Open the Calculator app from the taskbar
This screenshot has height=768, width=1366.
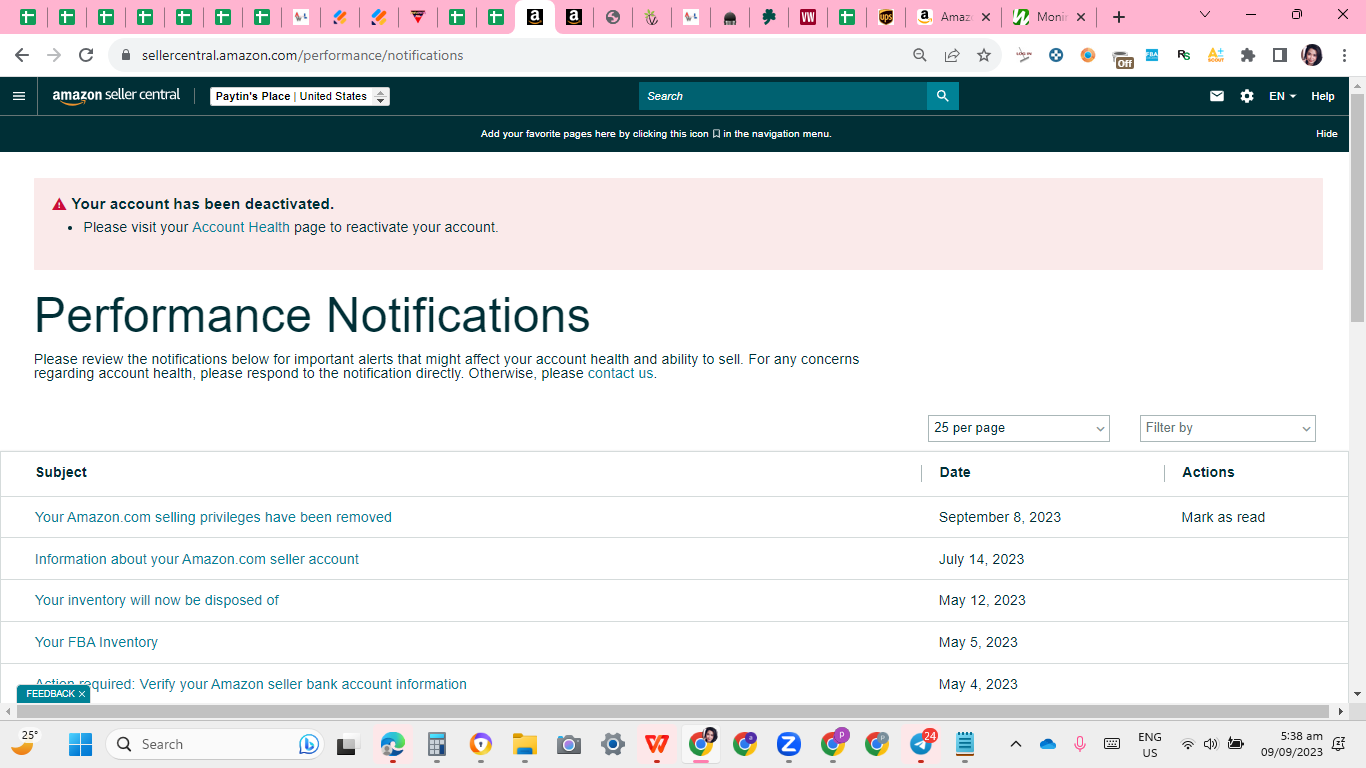tap(436, 744)
